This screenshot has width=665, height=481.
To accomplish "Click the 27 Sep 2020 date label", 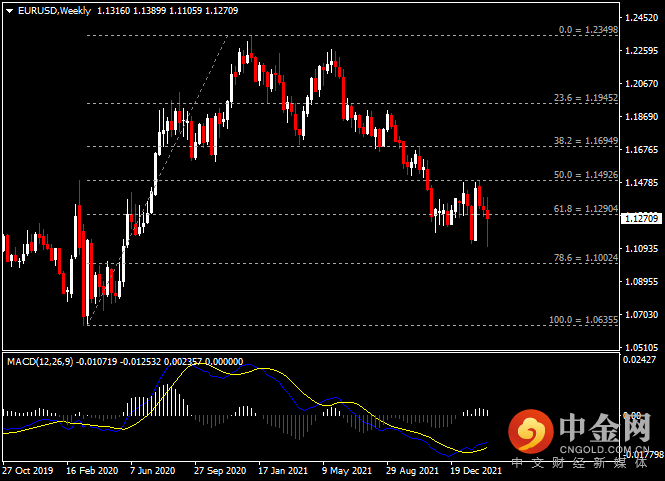I will click(x=220, y=470).
